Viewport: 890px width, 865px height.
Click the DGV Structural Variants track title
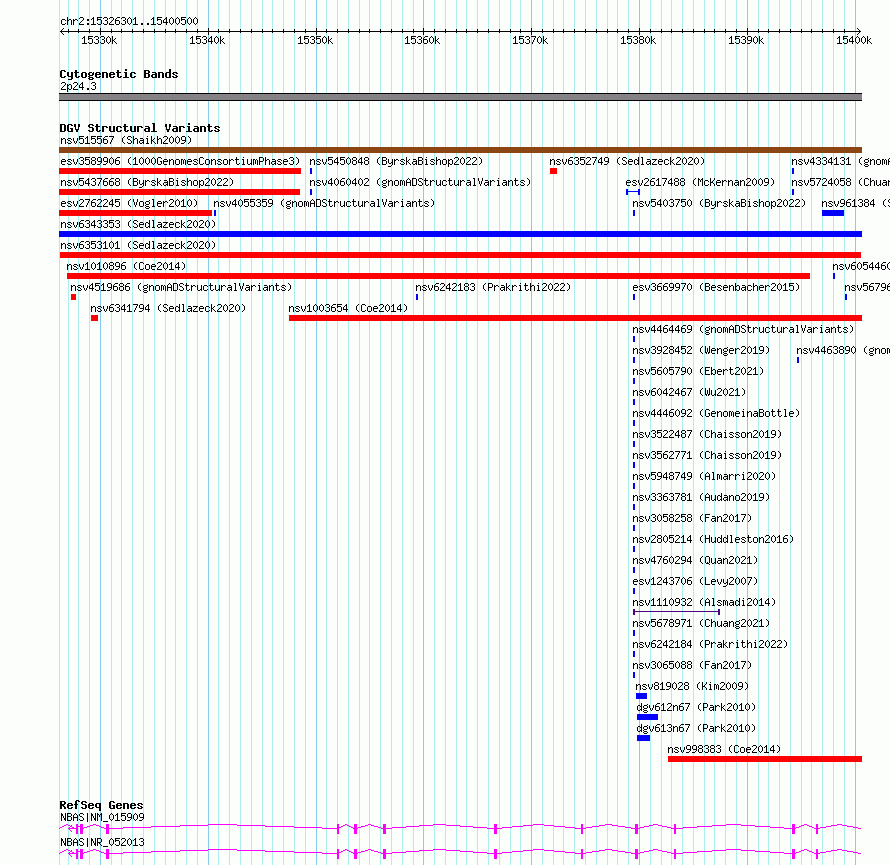(140, 128)
